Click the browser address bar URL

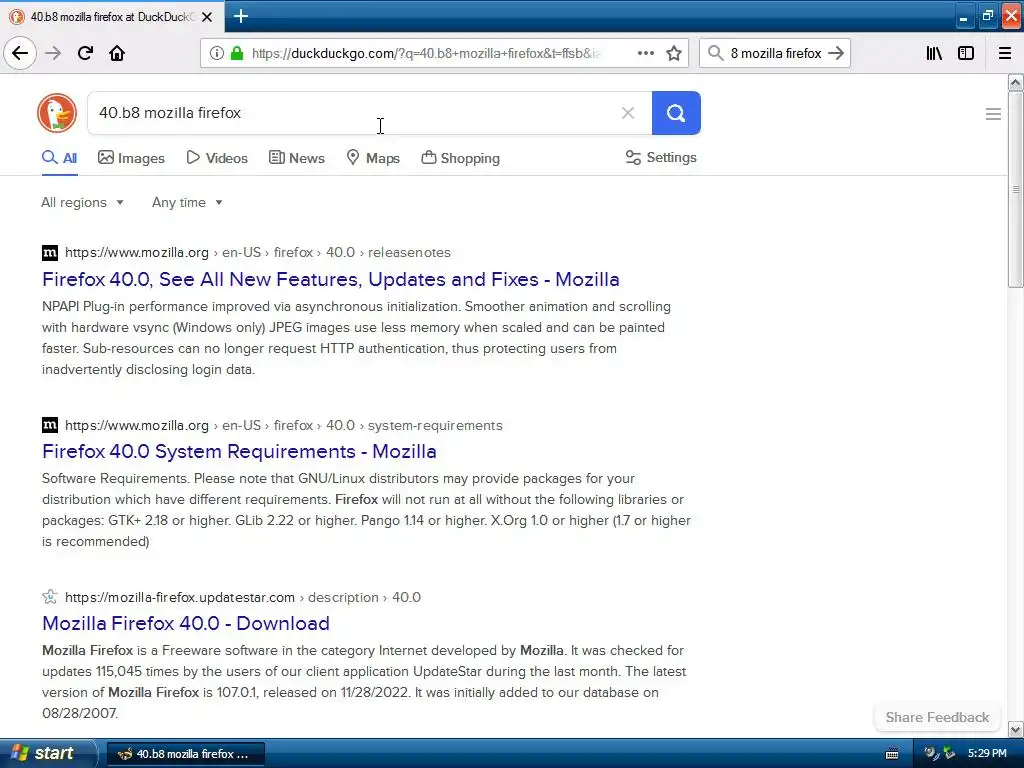(x=426, y=53)
